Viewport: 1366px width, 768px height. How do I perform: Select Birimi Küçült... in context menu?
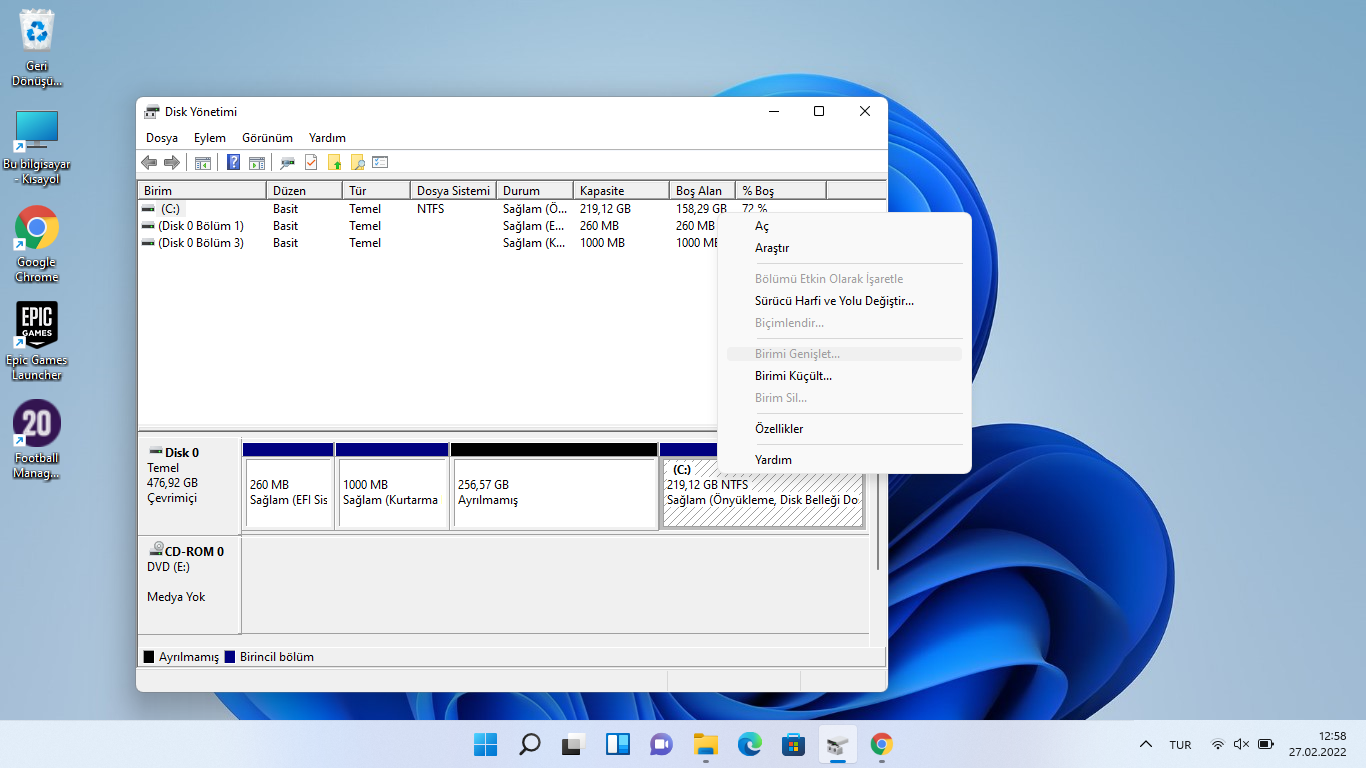tap(793, 376)
